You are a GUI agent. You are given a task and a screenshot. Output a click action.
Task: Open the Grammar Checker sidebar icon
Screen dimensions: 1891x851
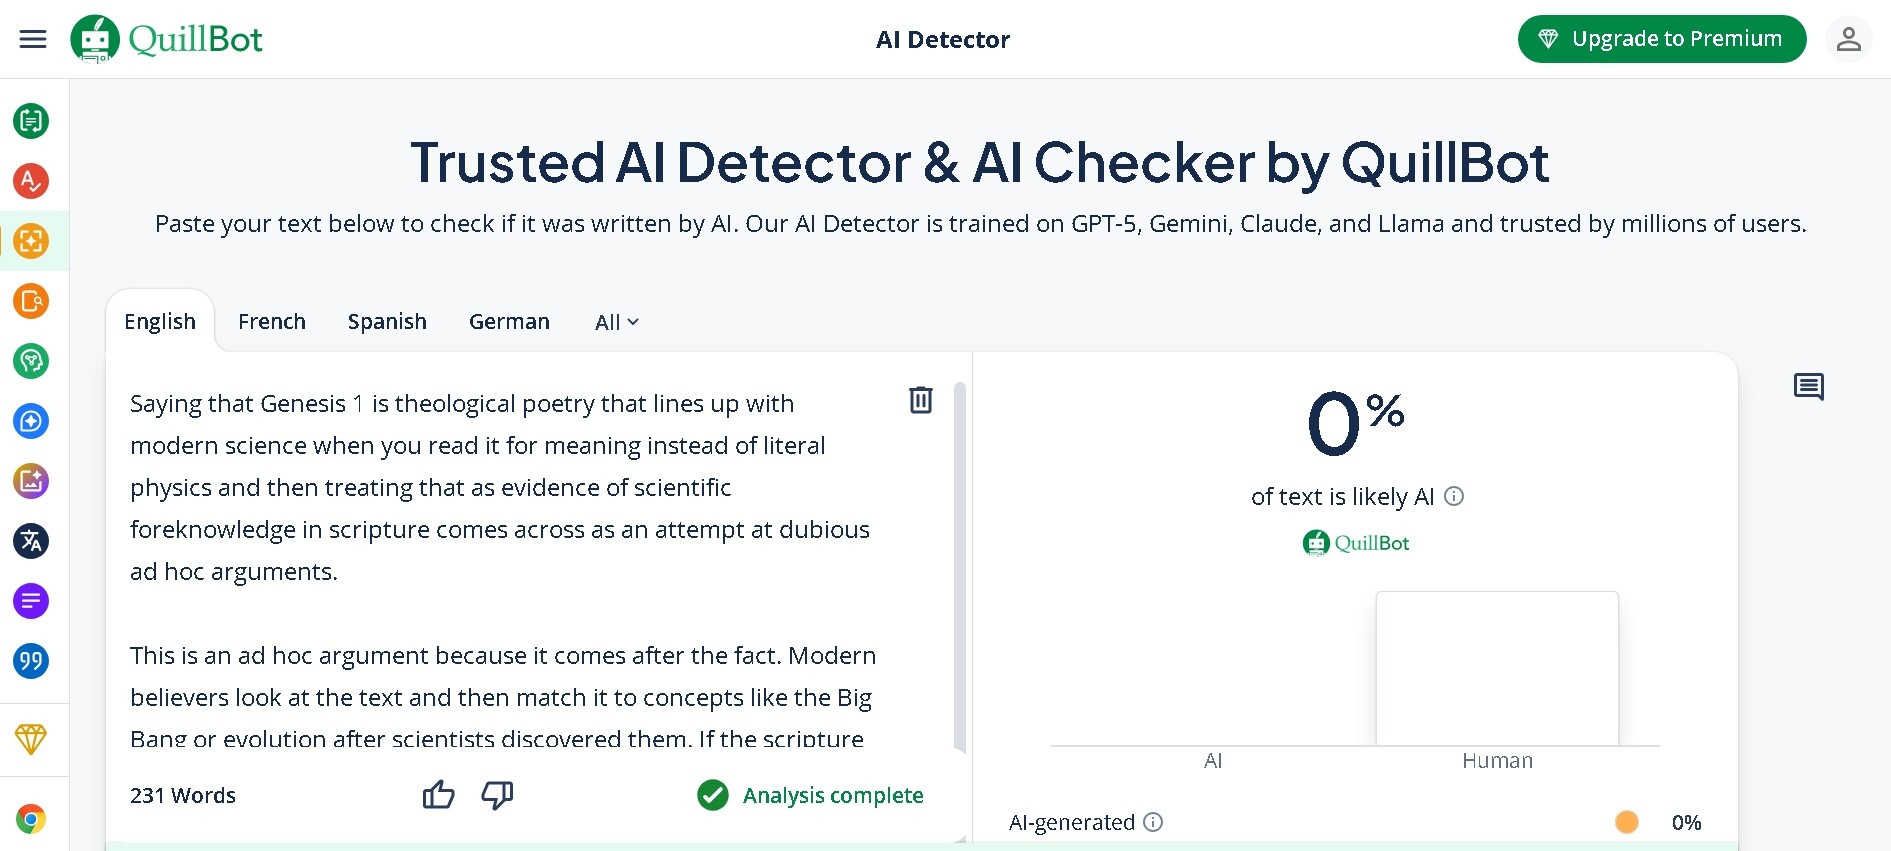(x=31, y=181)
